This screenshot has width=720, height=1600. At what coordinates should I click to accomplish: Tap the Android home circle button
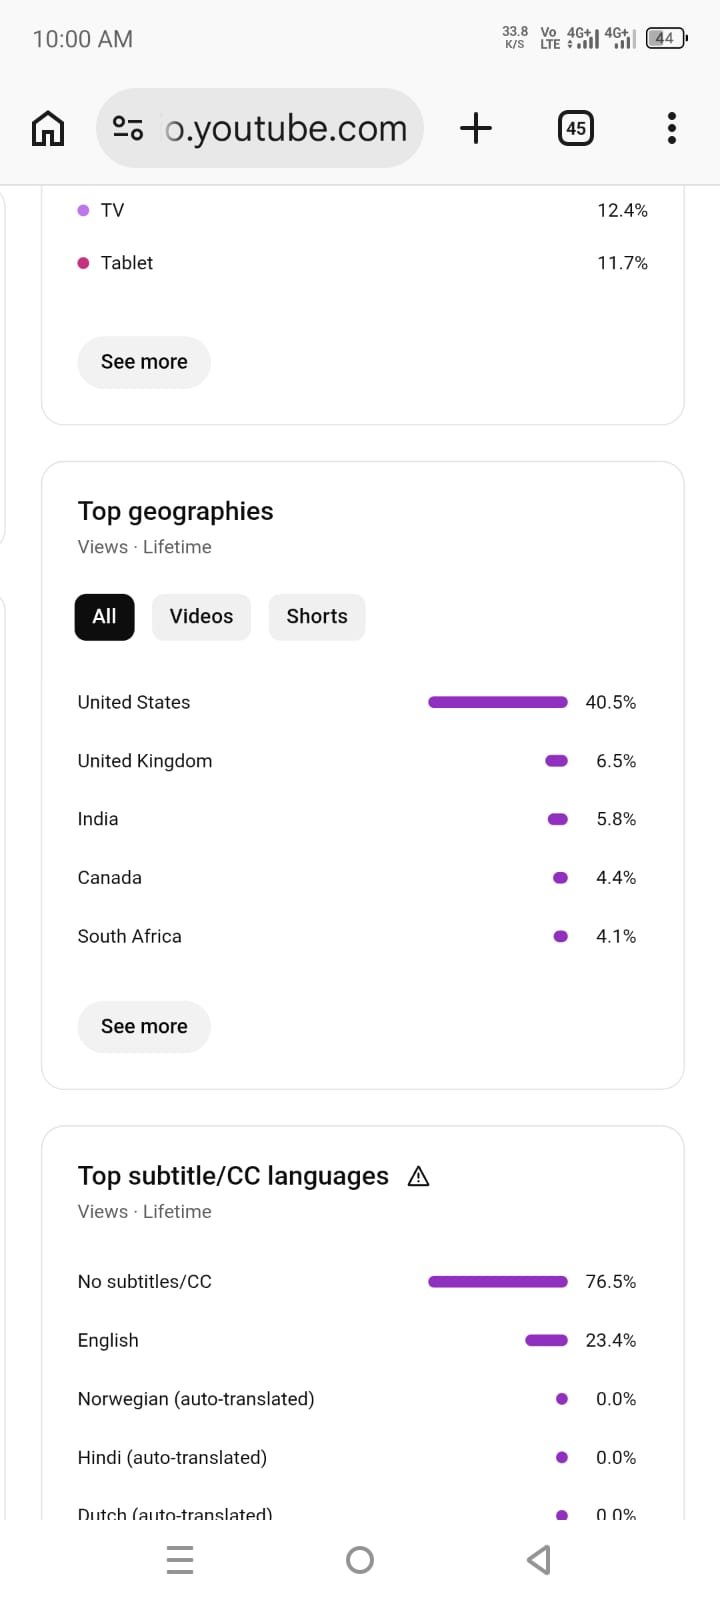[x=360, y=1559]
